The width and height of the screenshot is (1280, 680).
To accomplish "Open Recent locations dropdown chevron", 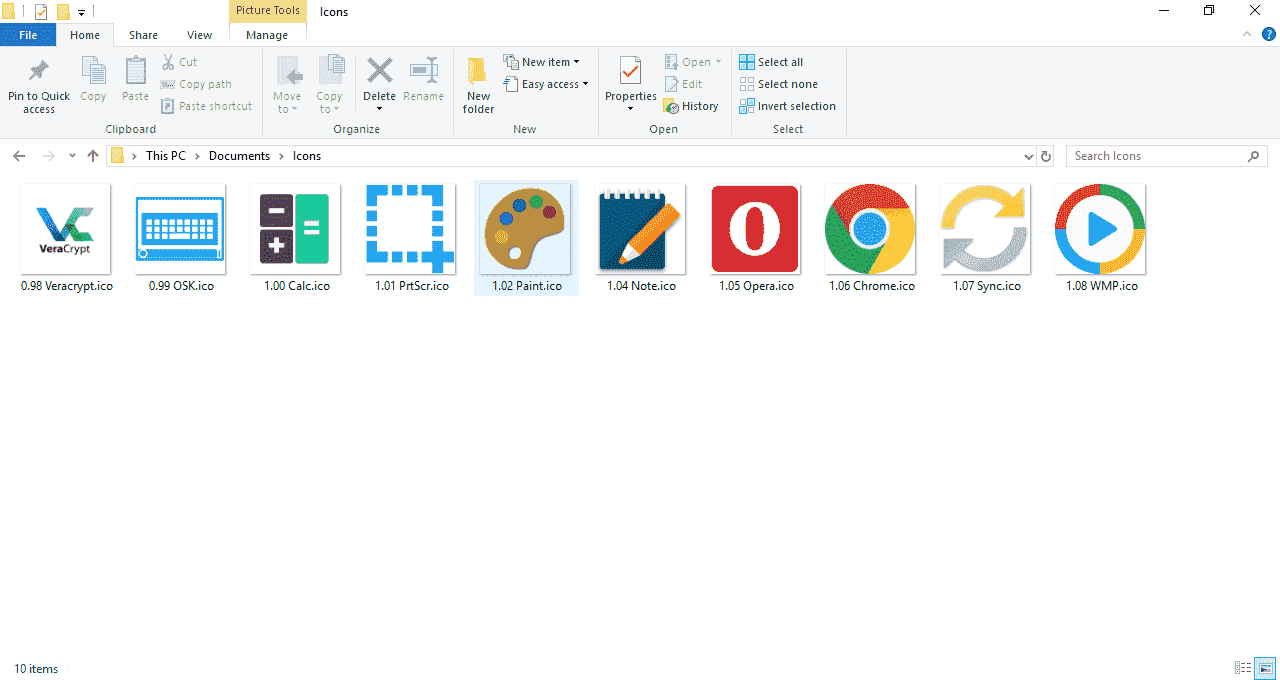I will click(72, 156).
